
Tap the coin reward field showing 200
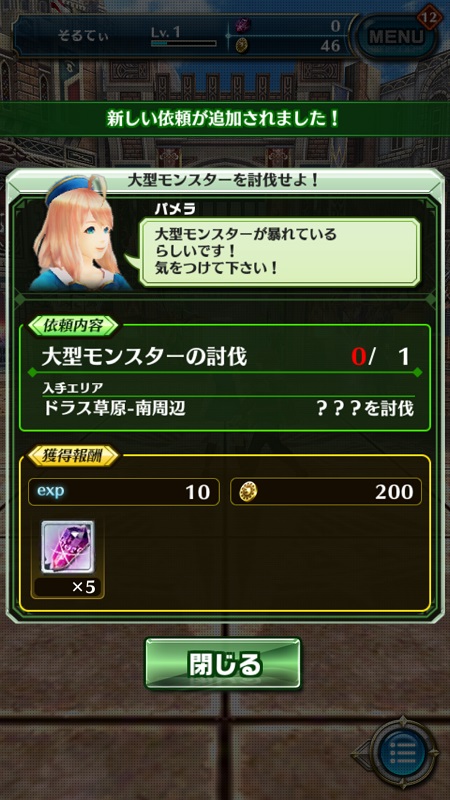[x=326, y=492]
